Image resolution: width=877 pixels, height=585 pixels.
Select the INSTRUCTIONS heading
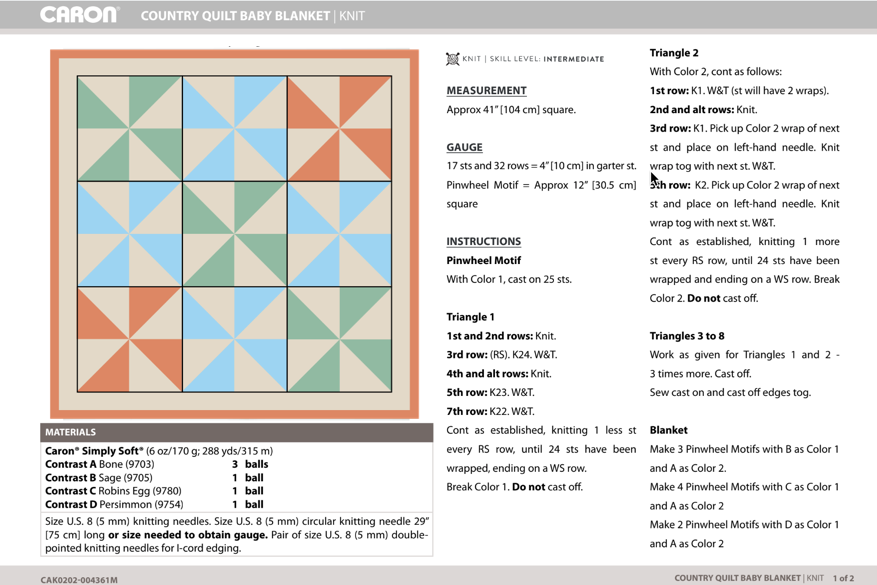click(483, 242)
